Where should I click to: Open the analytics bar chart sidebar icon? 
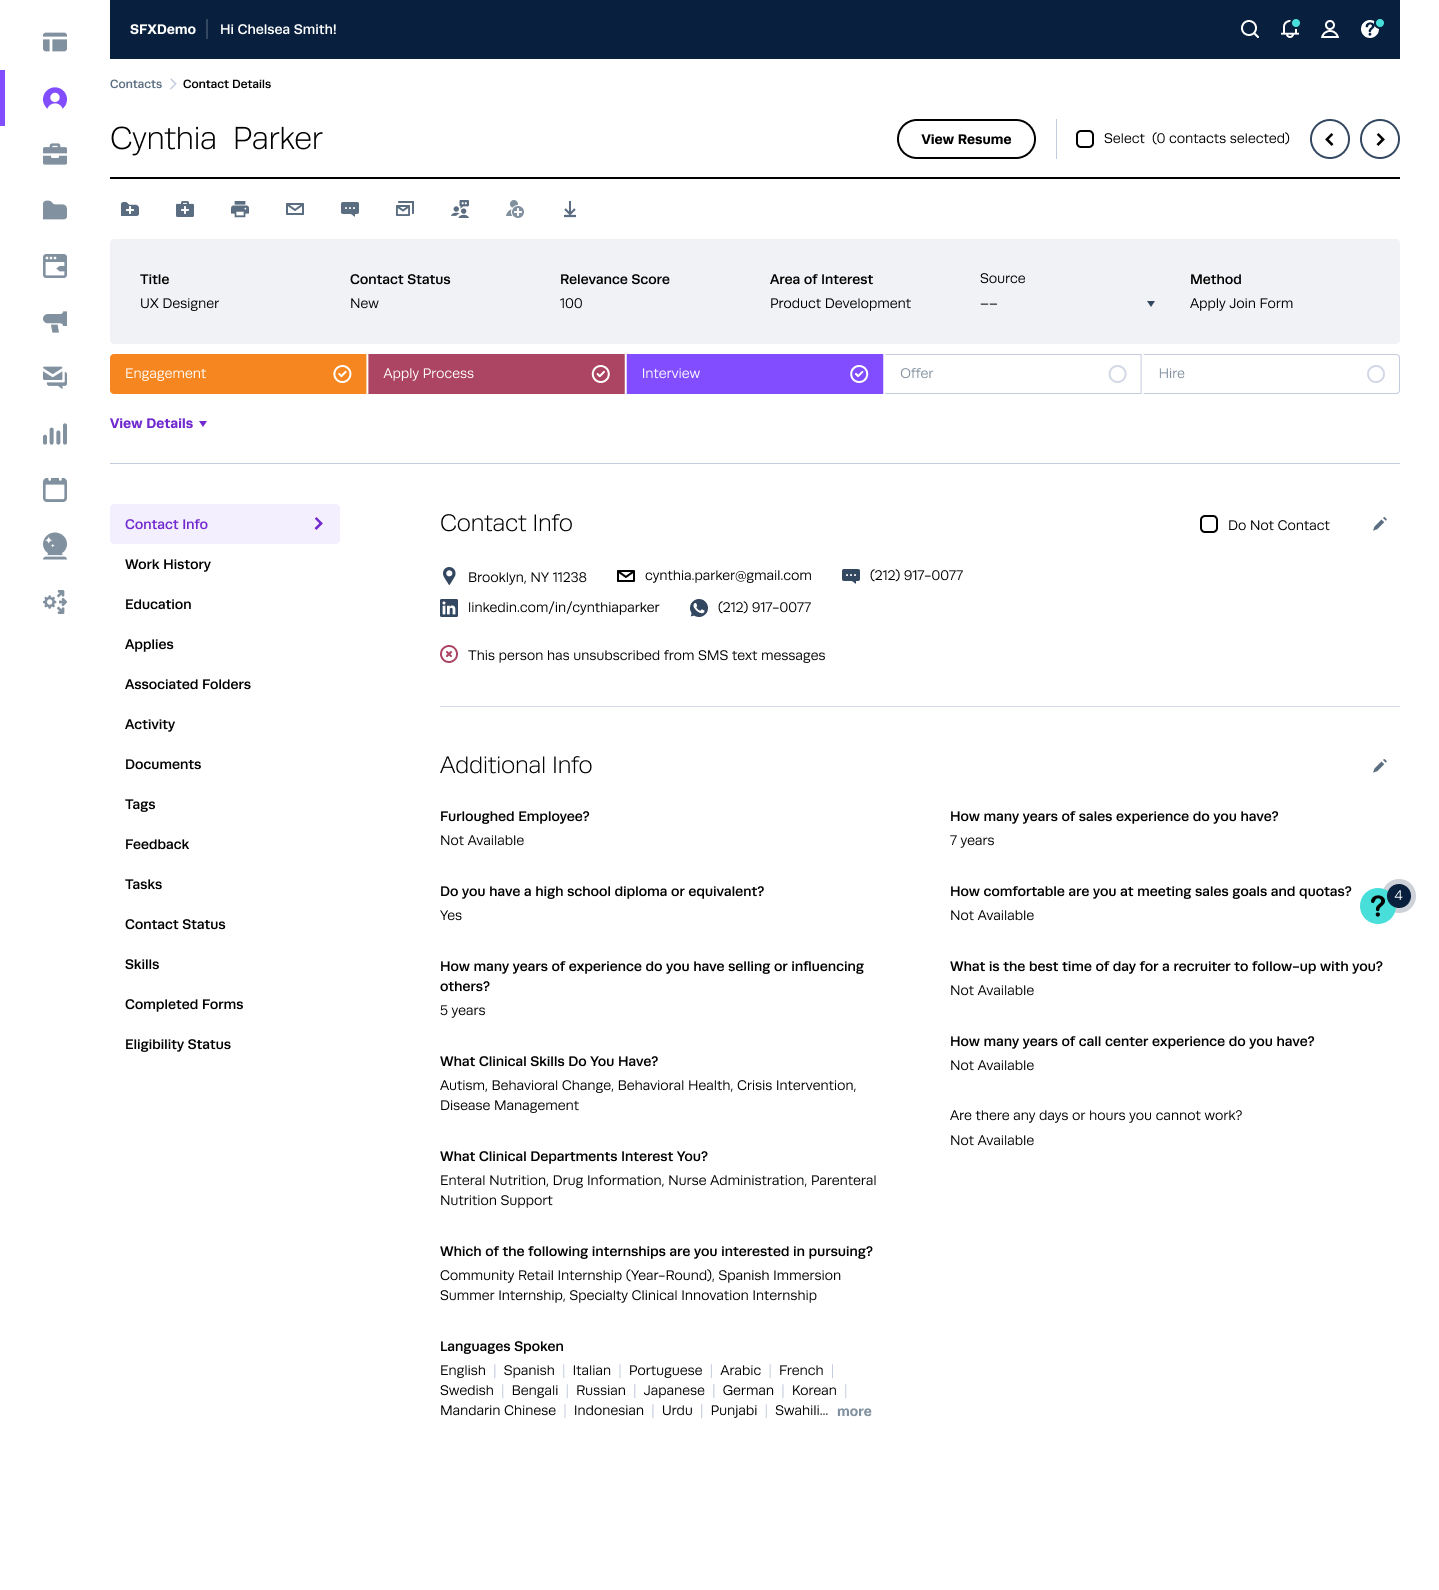[x=55, y=434]
